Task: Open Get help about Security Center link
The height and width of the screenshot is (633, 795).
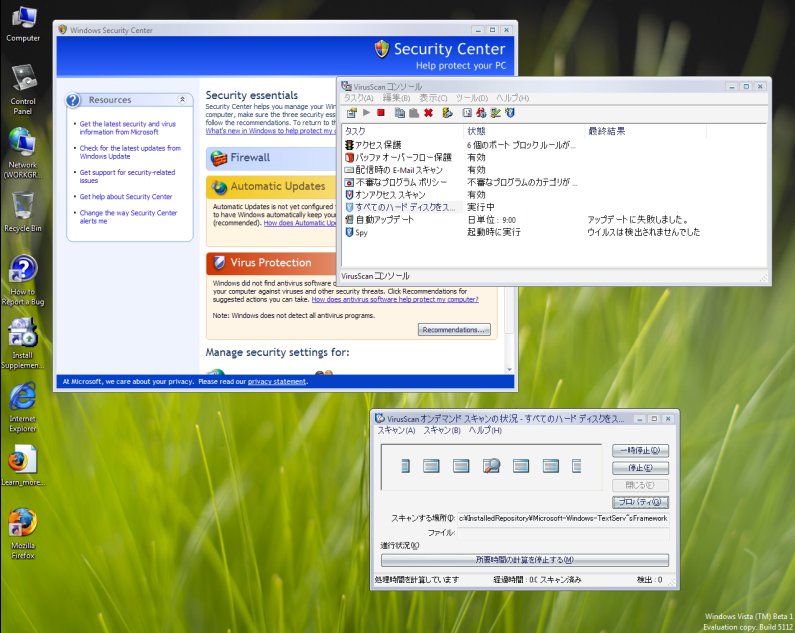Action: pos(126,197)
